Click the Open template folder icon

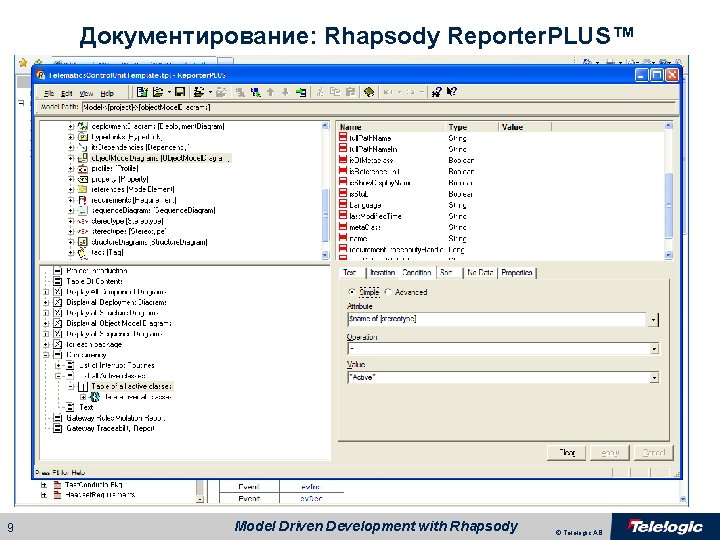pos(158,92)
